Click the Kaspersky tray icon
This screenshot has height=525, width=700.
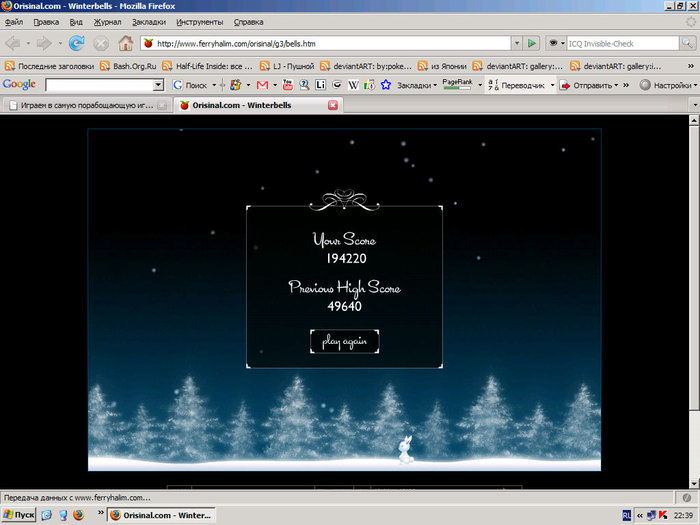(663, 516)
